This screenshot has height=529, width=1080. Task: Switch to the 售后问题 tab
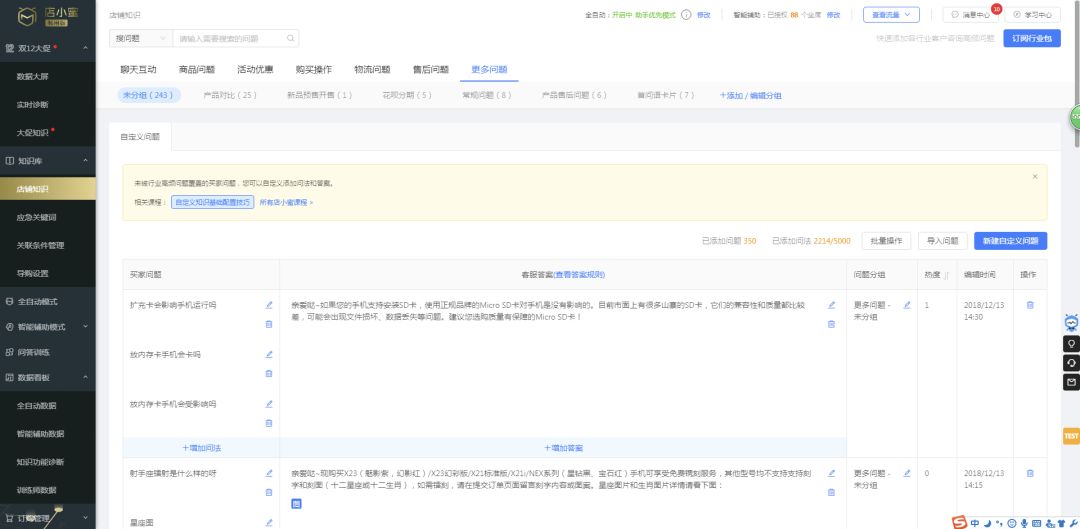[430, 69]
